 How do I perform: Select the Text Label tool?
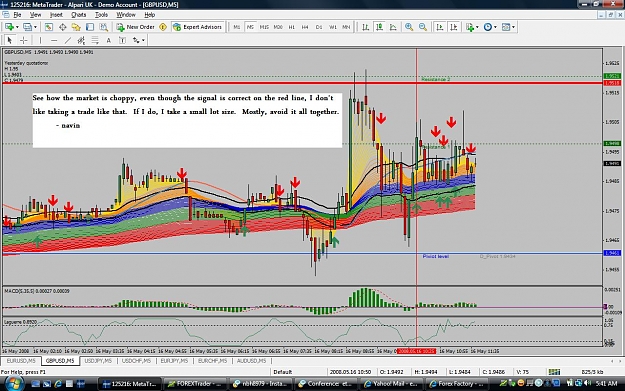coord(122,40)
